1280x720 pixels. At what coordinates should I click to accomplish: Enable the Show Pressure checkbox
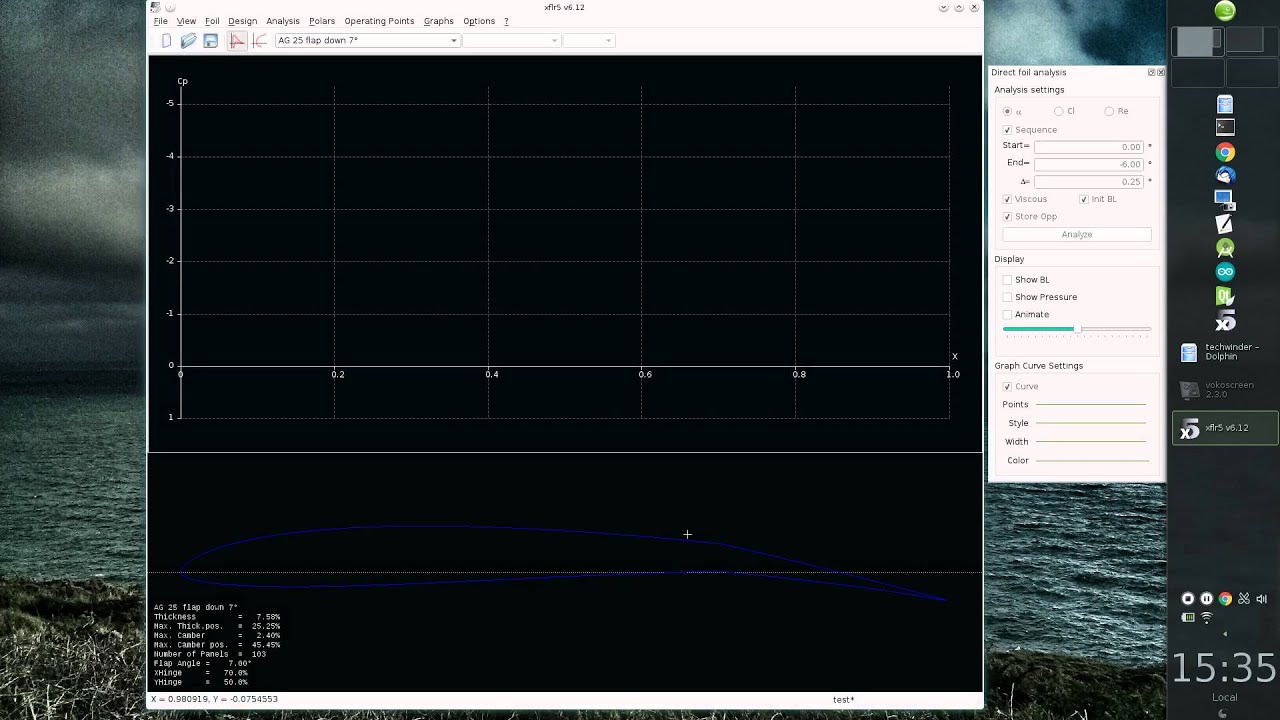1008,297
